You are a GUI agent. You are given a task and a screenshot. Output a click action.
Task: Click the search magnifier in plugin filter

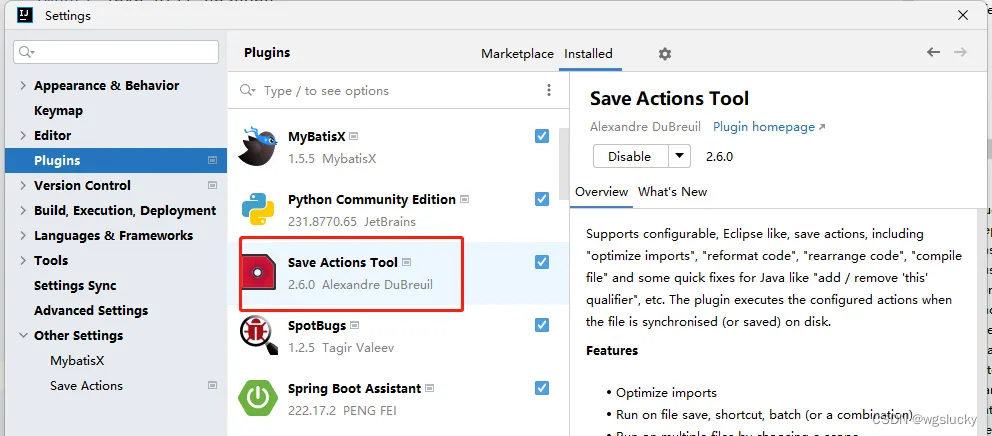point(247,90)
